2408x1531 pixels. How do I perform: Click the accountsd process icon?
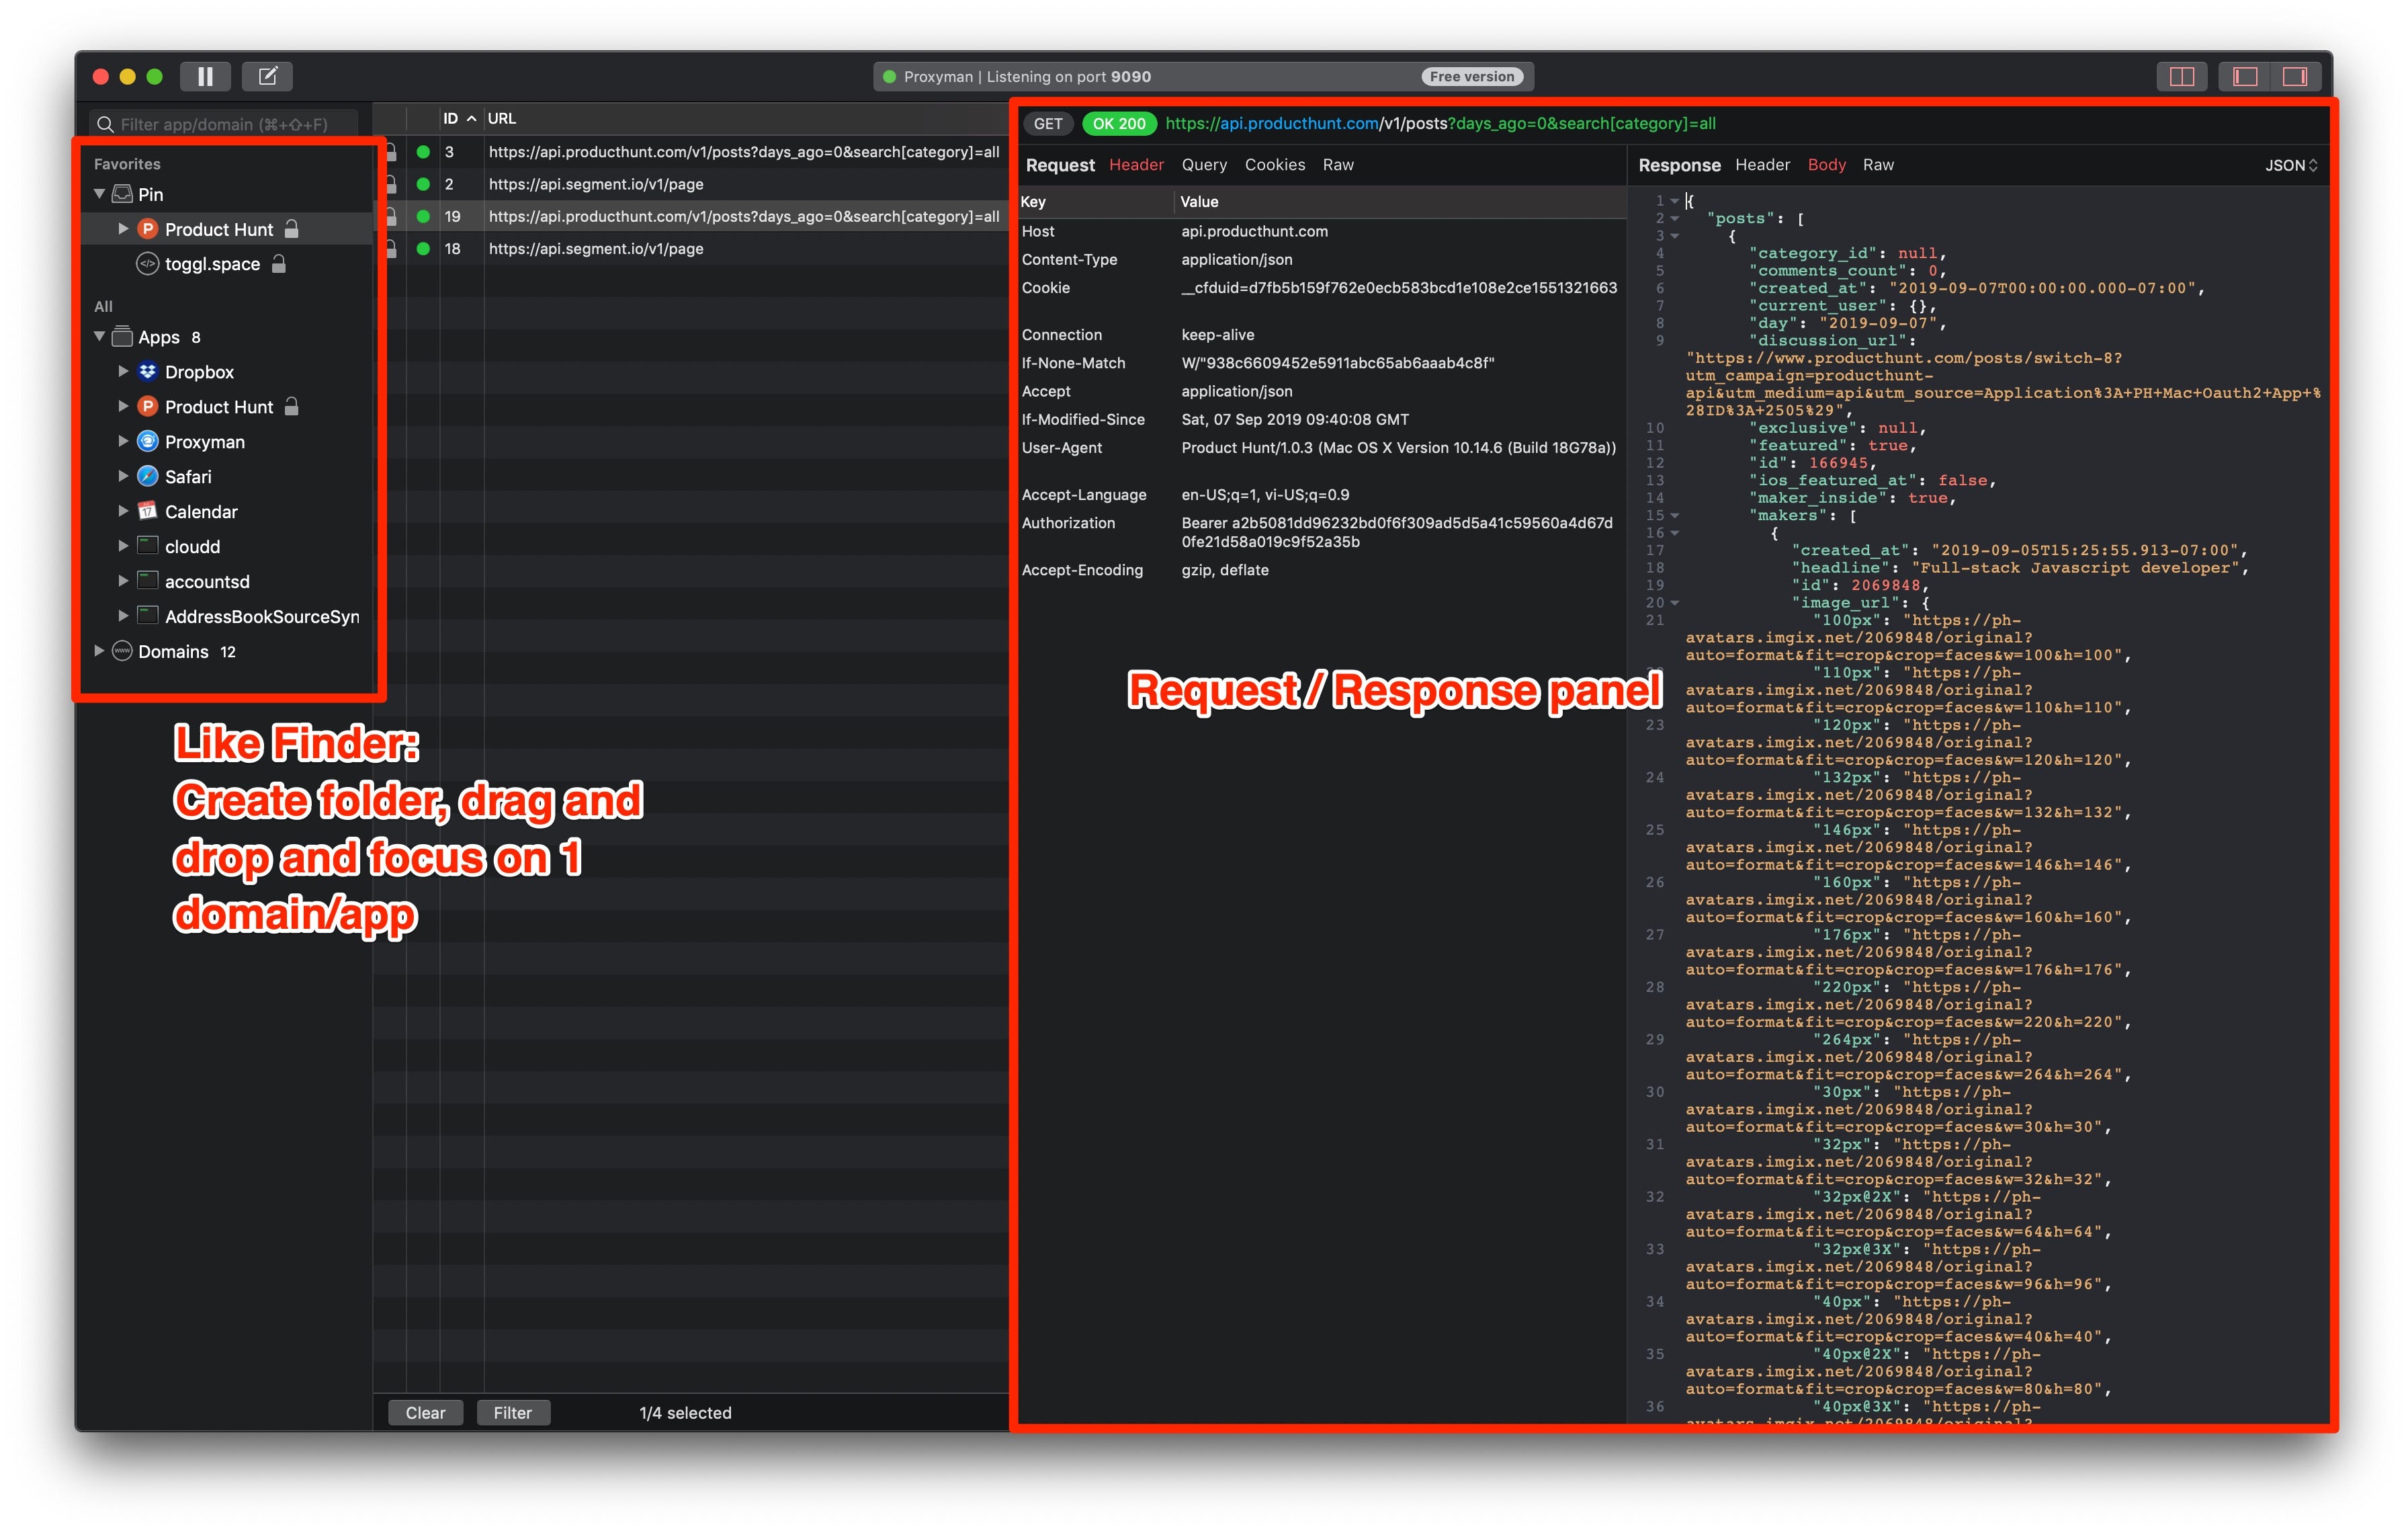(148, 581)
